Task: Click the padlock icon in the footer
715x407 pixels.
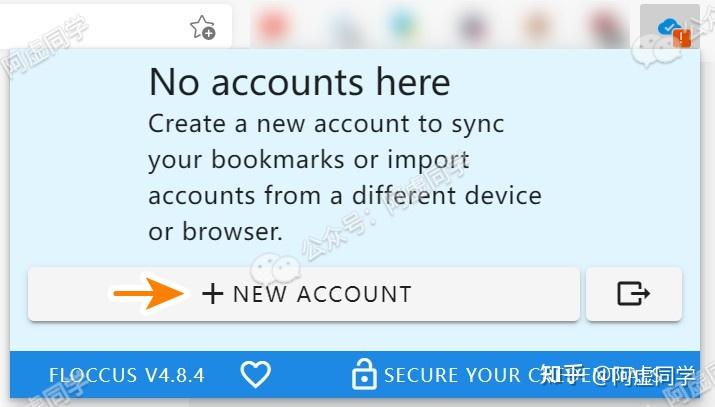Action: point(363,375)
